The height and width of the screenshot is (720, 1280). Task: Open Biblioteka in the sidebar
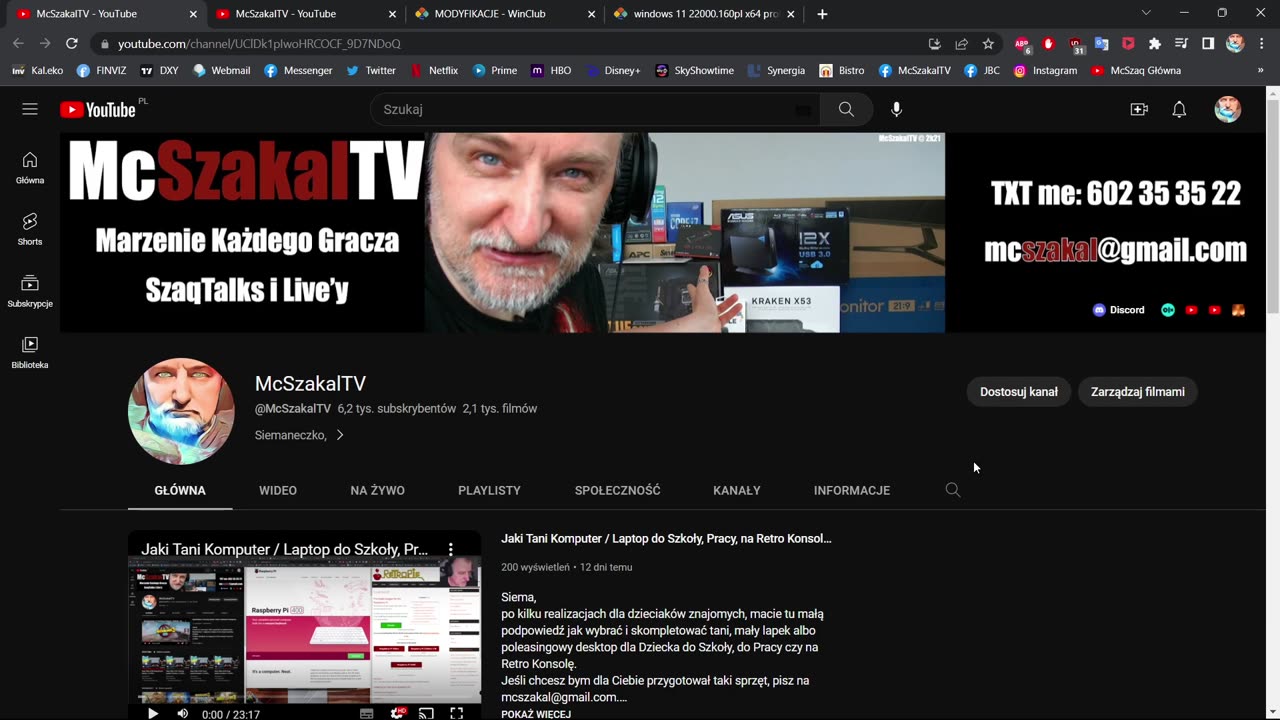30,352
